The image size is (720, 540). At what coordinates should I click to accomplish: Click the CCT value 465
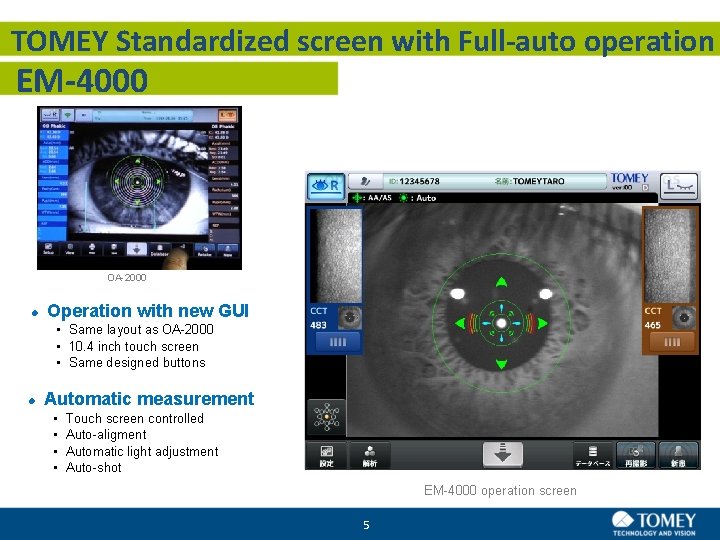[652, 325]
